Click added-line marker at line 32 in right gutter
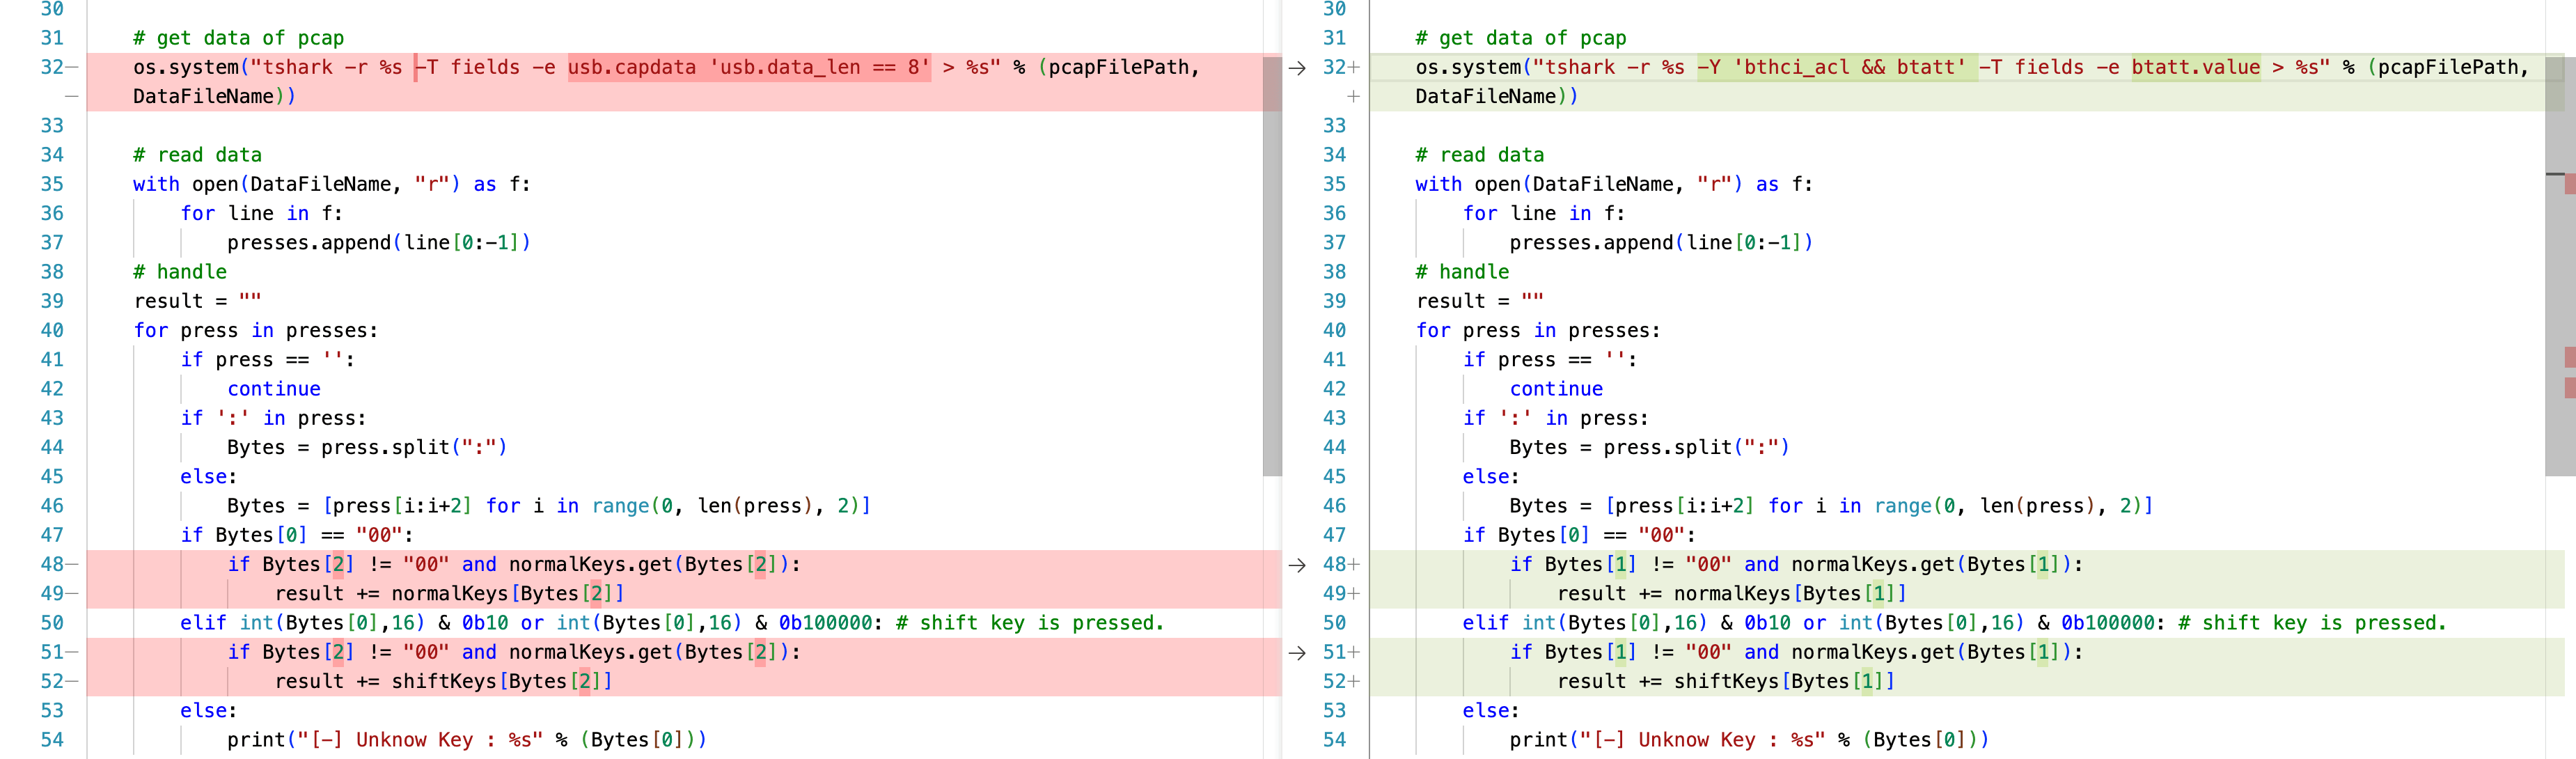2576x759 pixels. coord(1354,67)
